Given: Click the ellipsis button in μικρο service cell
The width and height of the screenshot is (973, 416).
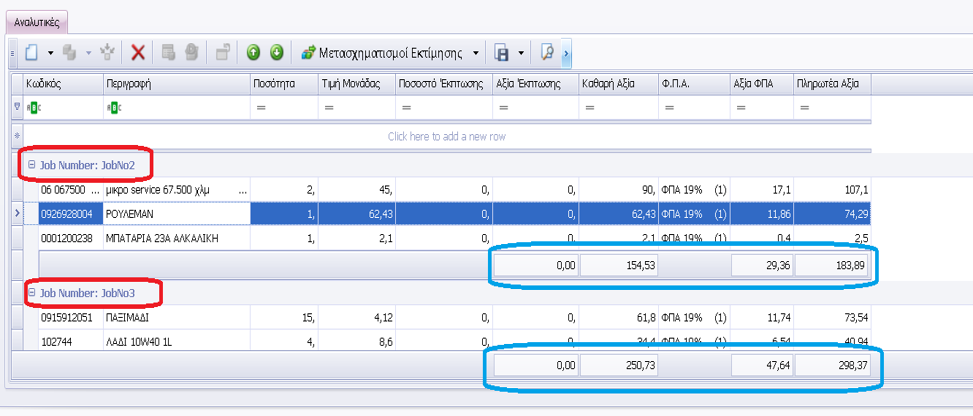Looking at the screenshot, I should (244, 189).
